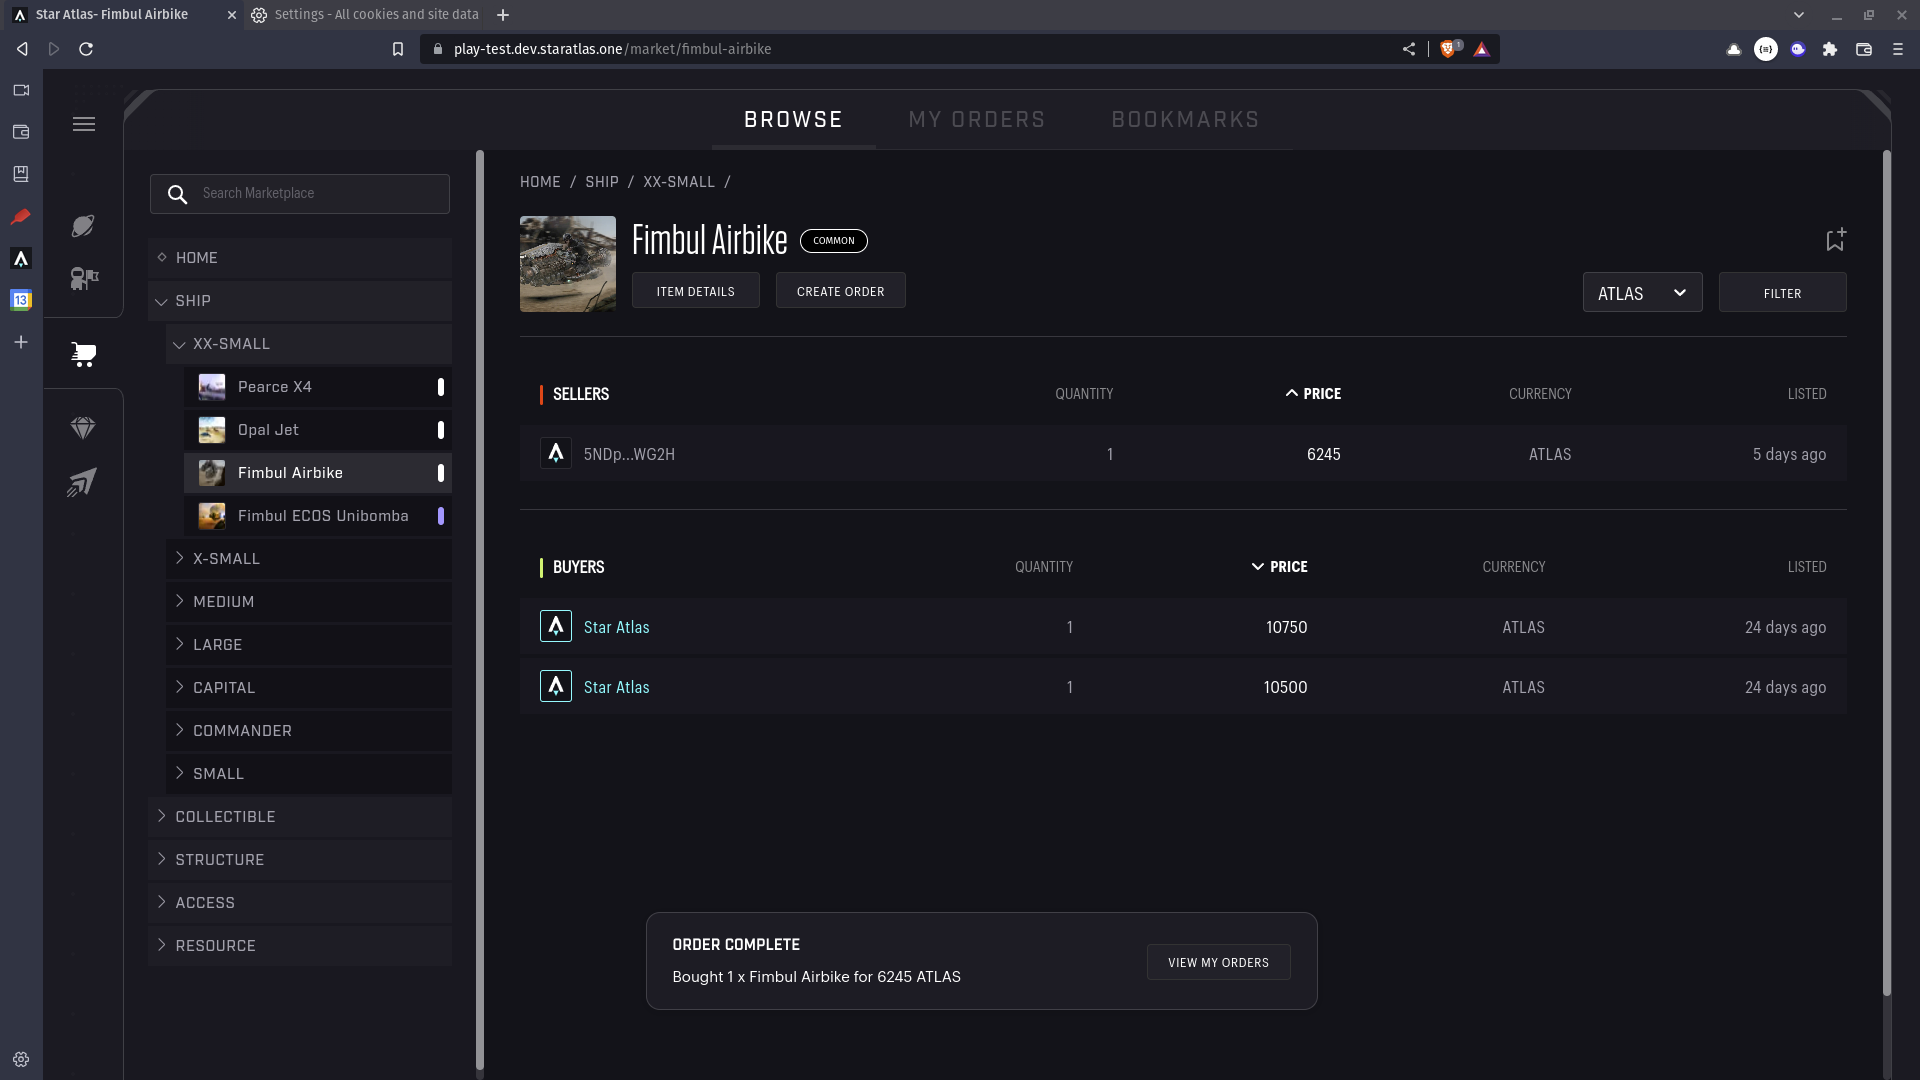Click the planet icon in the game sidebar
The height and width of the screenshot is (1080, 1920).
pos(83,226)
